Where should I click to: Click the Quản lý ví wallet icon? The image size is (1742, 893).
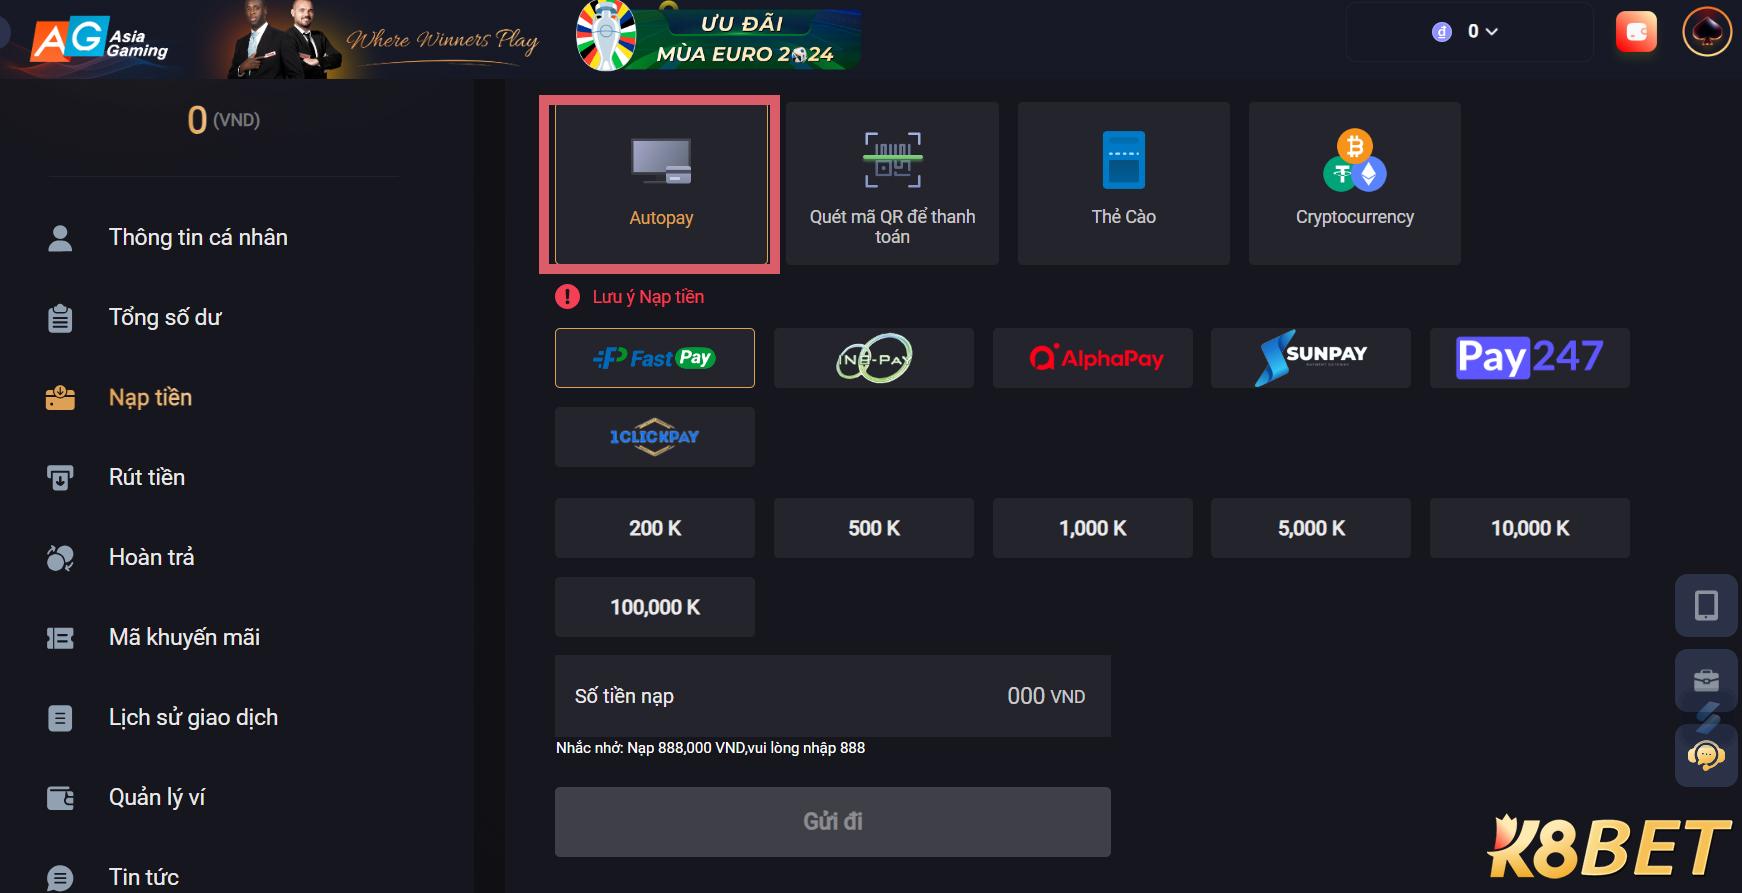click(60, 798)
